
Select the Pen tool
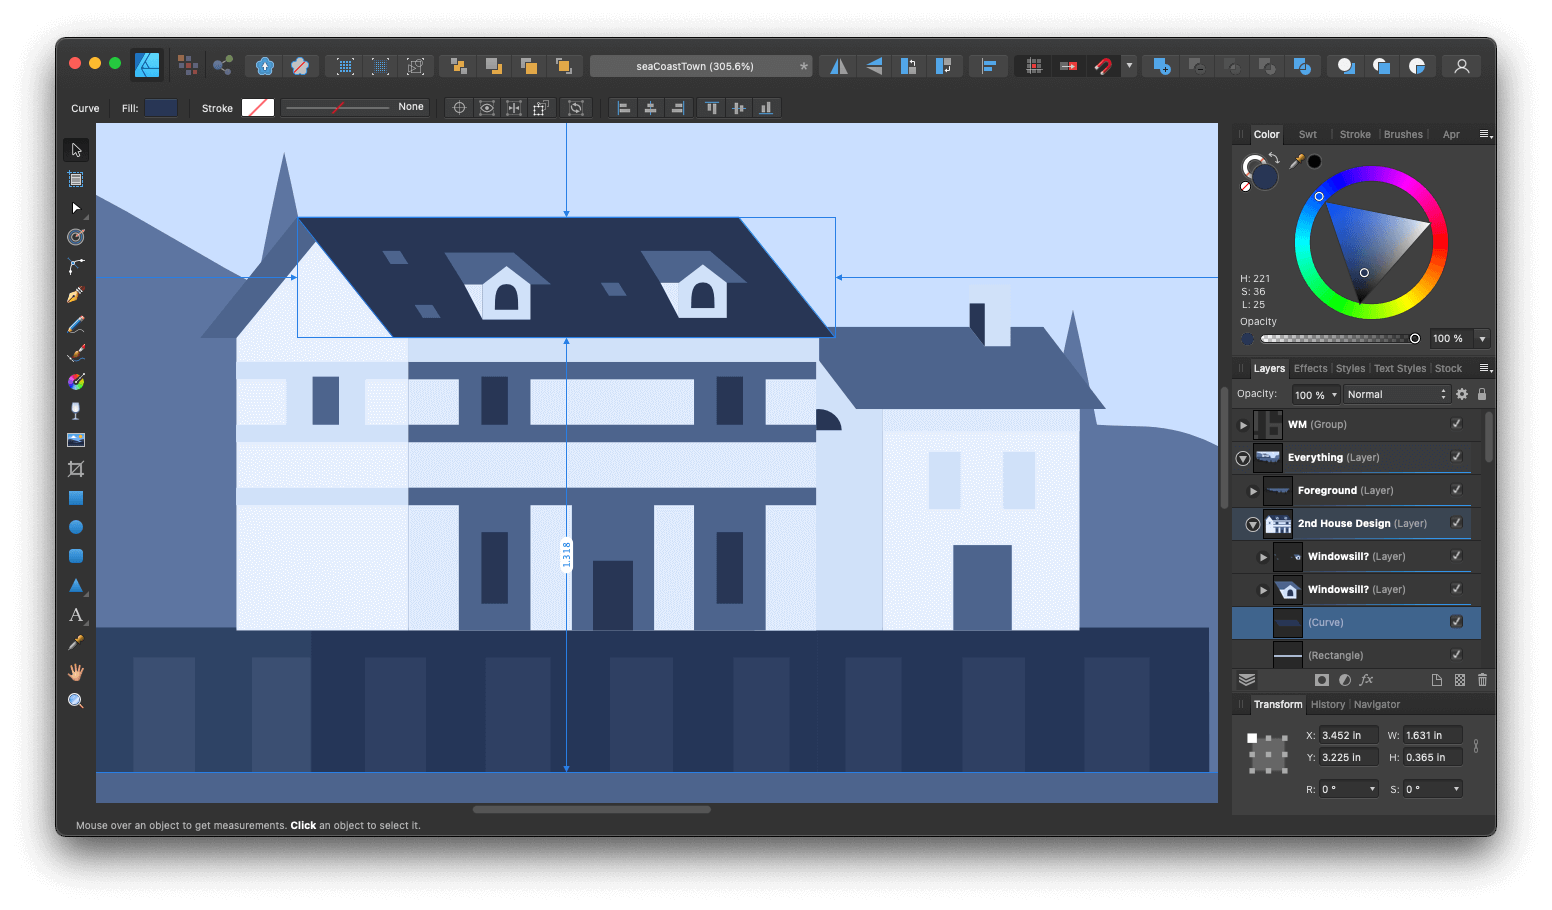point(75,294)
